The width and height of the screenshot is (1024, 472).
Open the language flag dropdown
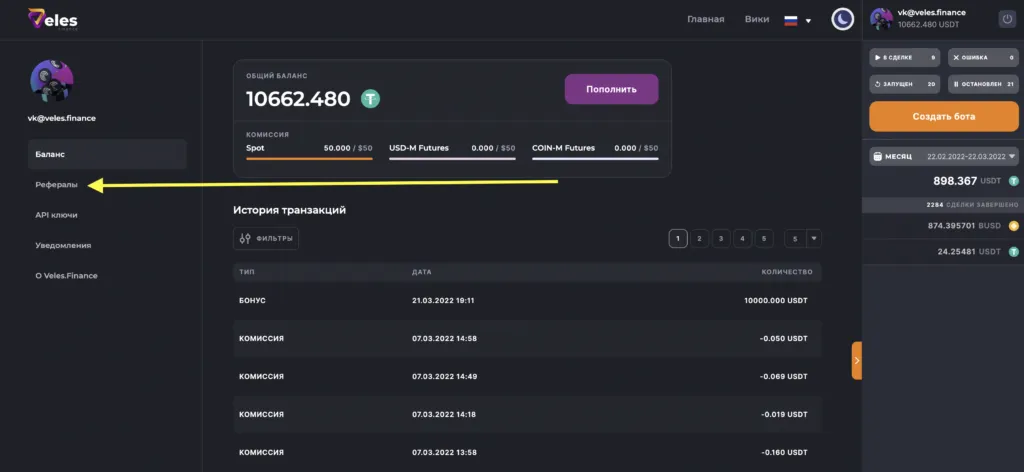pos(797,20)
